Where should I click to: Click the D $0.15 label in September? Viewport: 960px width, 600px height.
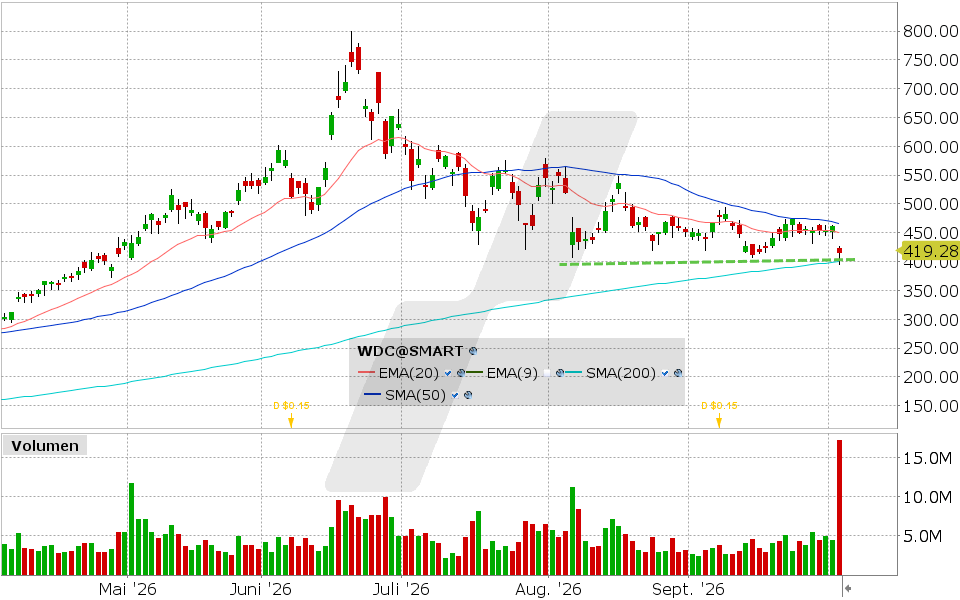(719, 405)
